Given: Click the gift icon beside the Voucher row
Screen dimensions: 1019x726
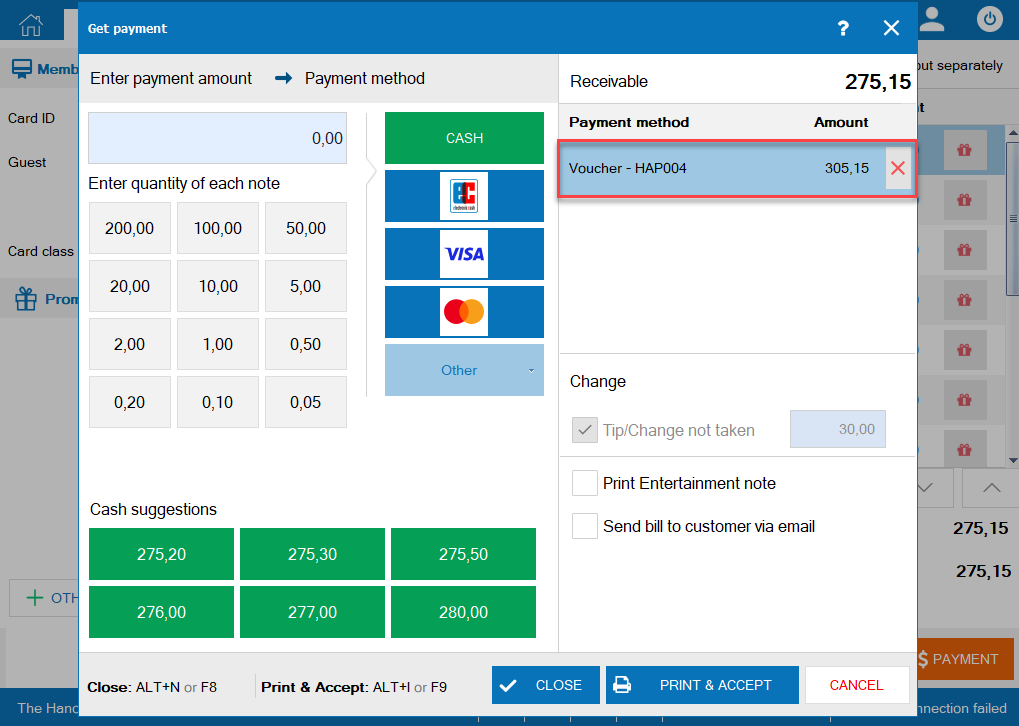Looking at the screenshot, I should click(964, 150).
